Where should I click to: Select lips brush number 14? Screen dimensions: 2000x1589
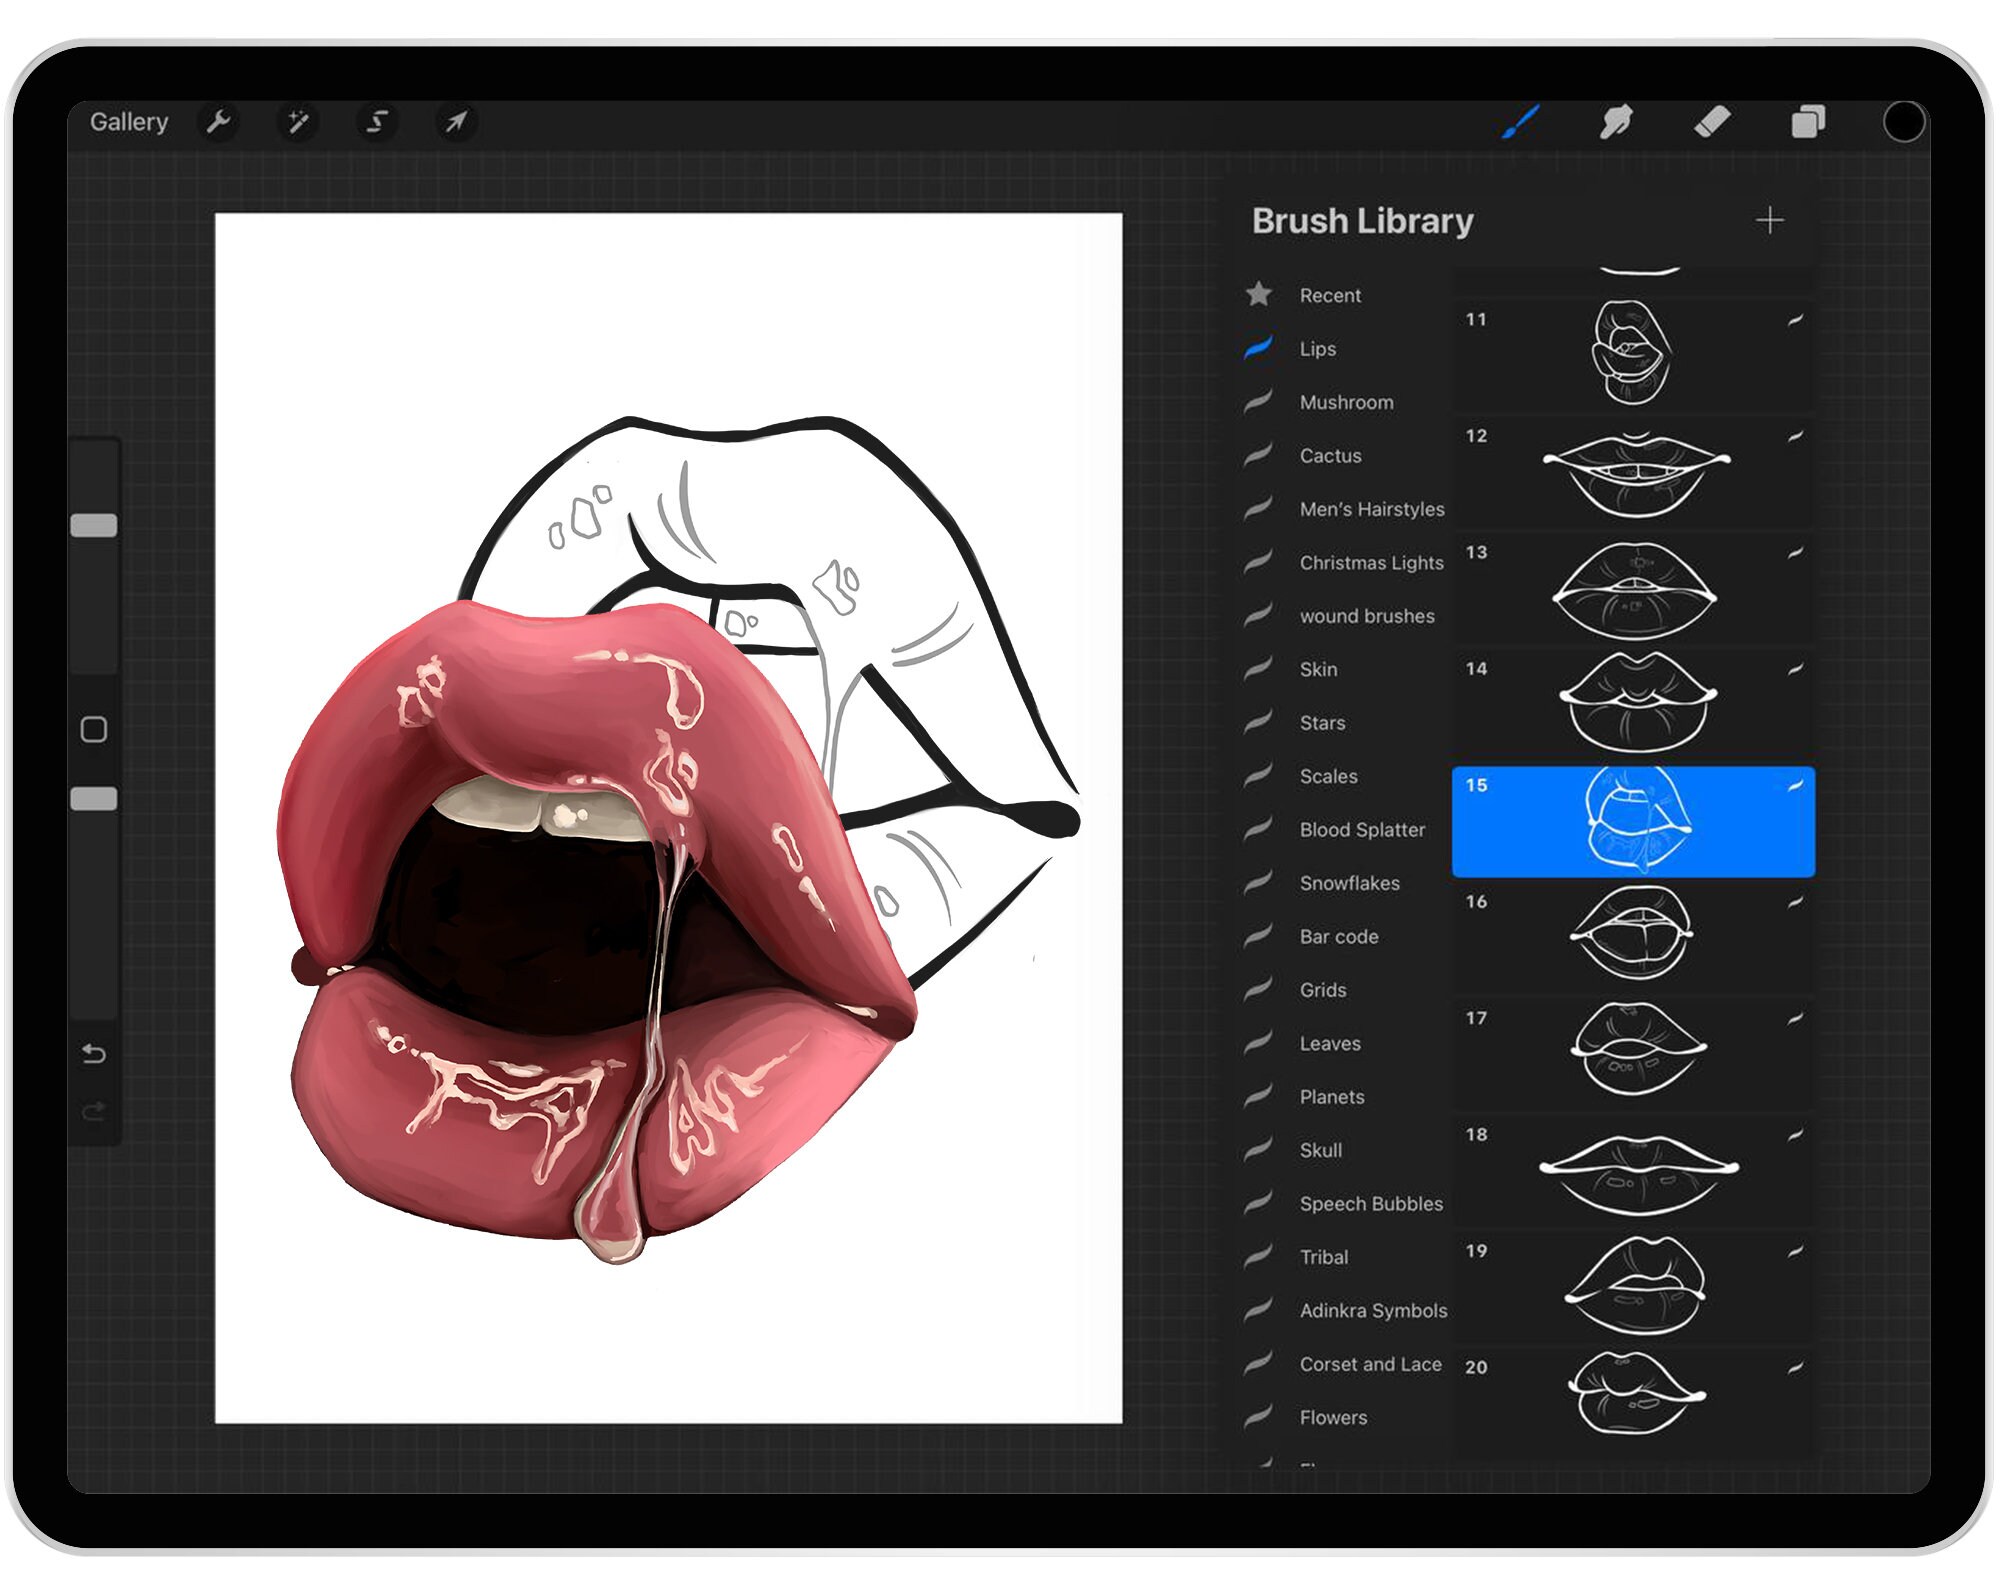(x=1633, y=705)
